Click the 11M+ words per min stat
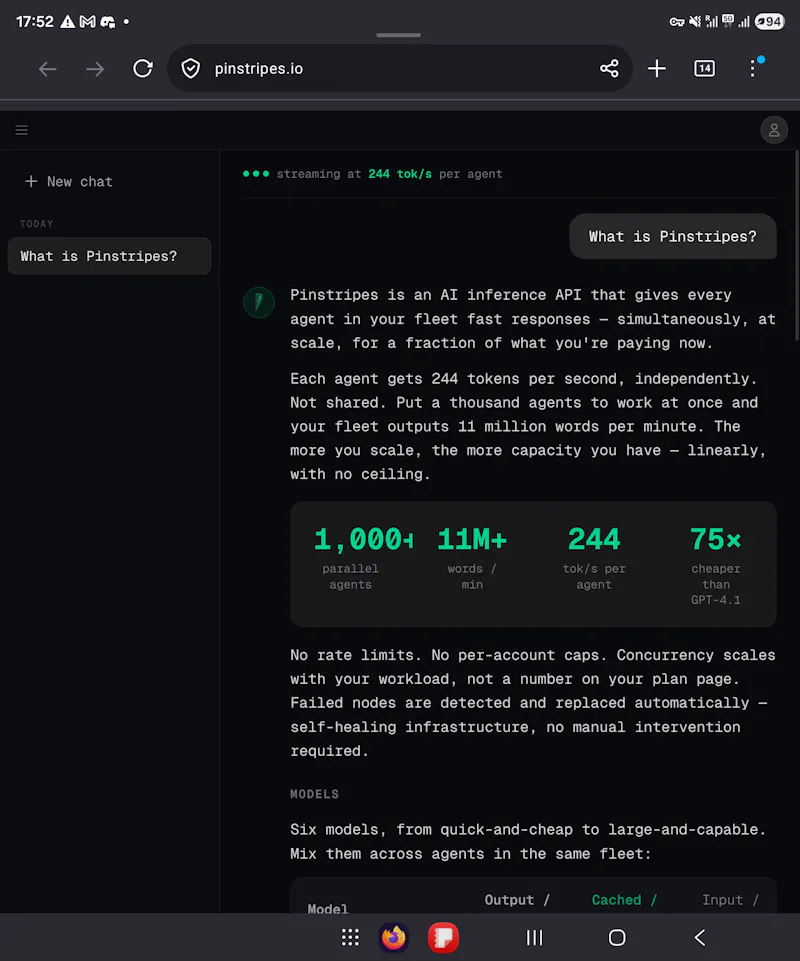Screen dimensions: 800x961 [472, 558]
